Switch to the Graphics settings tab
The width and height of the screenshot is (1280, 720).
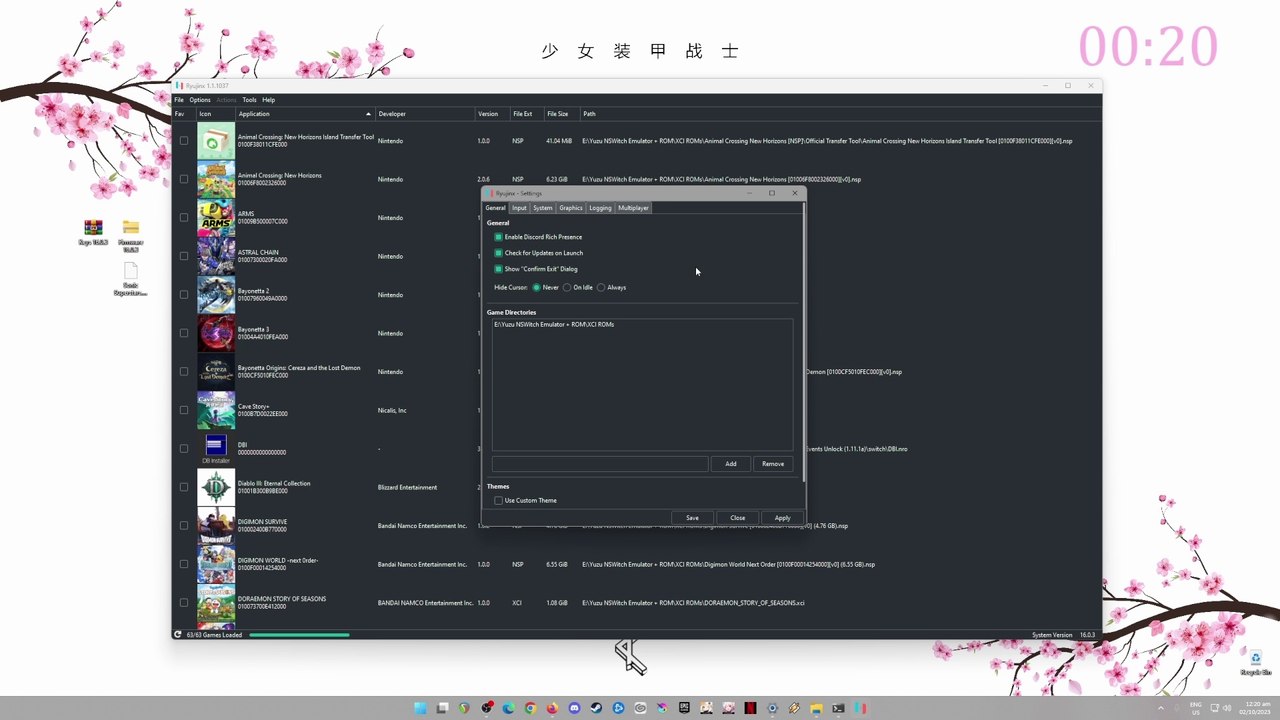coord(571,208)
